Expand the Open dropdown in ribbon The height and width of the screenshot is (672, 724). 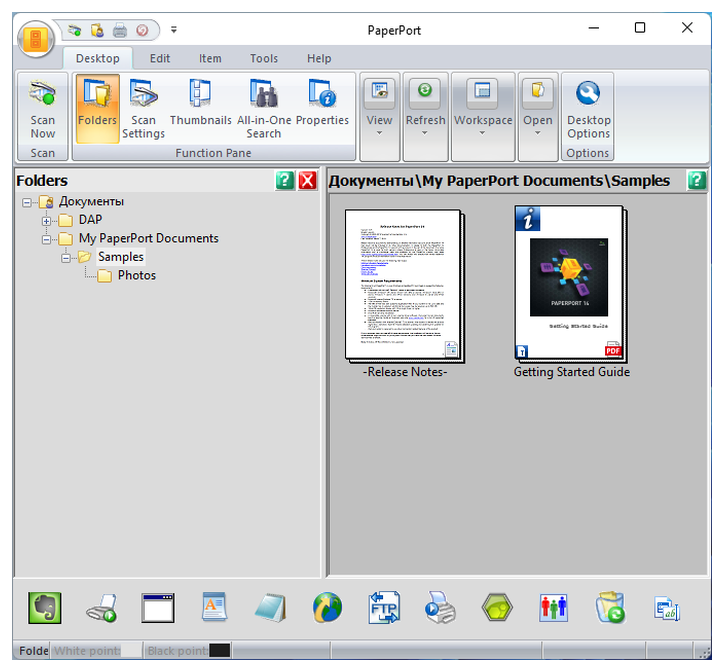tap(538, 116)
